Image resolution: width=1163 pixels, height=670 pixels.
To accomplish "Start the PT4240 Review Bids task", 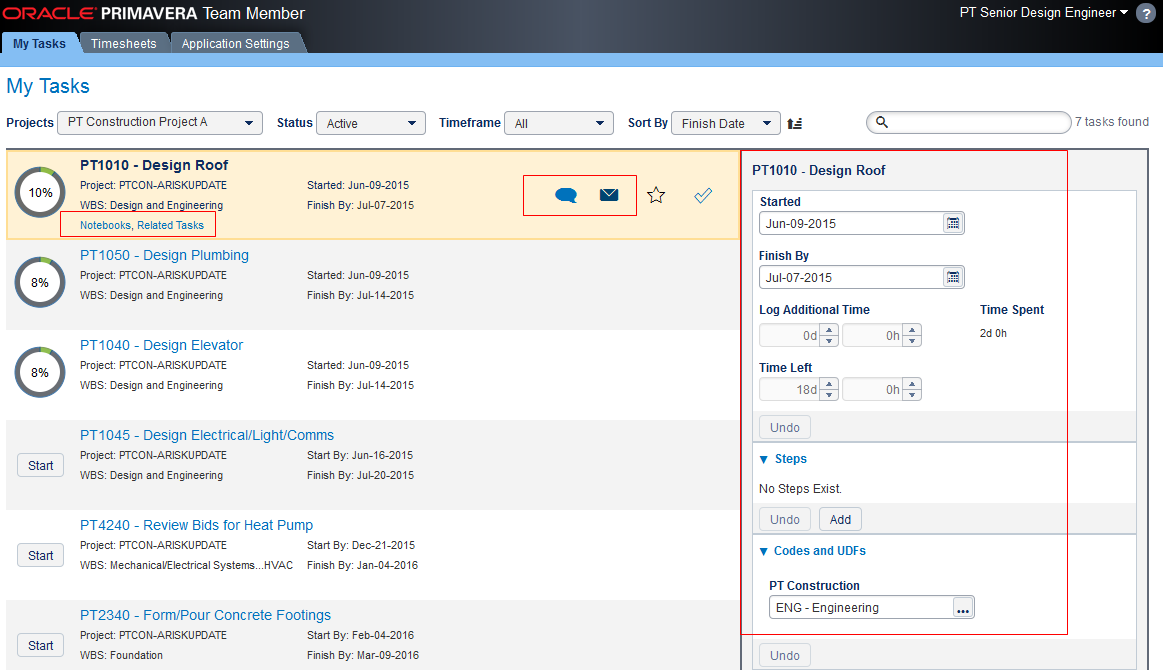I will [x=41, y=556].
